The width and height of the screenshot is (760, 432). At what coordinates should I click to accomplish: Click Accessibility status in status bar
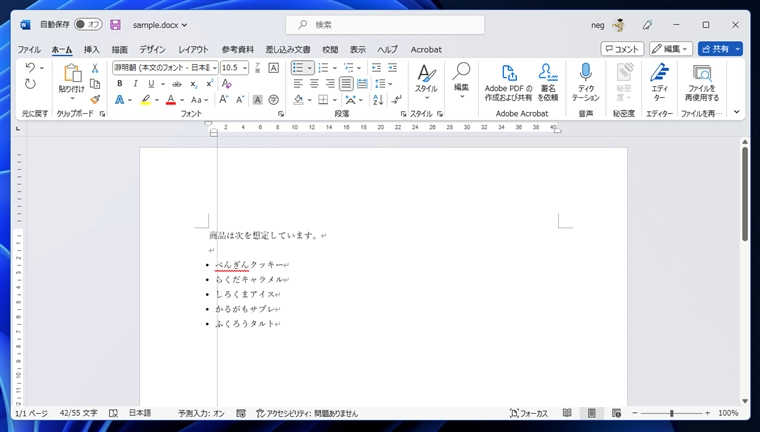coord(307,414)
